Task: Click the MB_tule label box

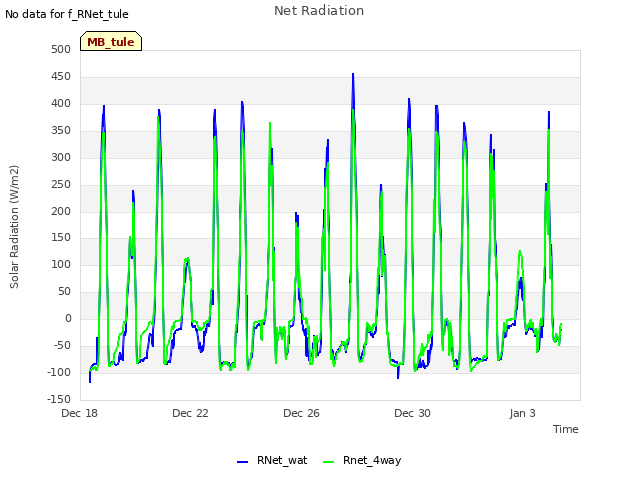Action: click(111, 41)
